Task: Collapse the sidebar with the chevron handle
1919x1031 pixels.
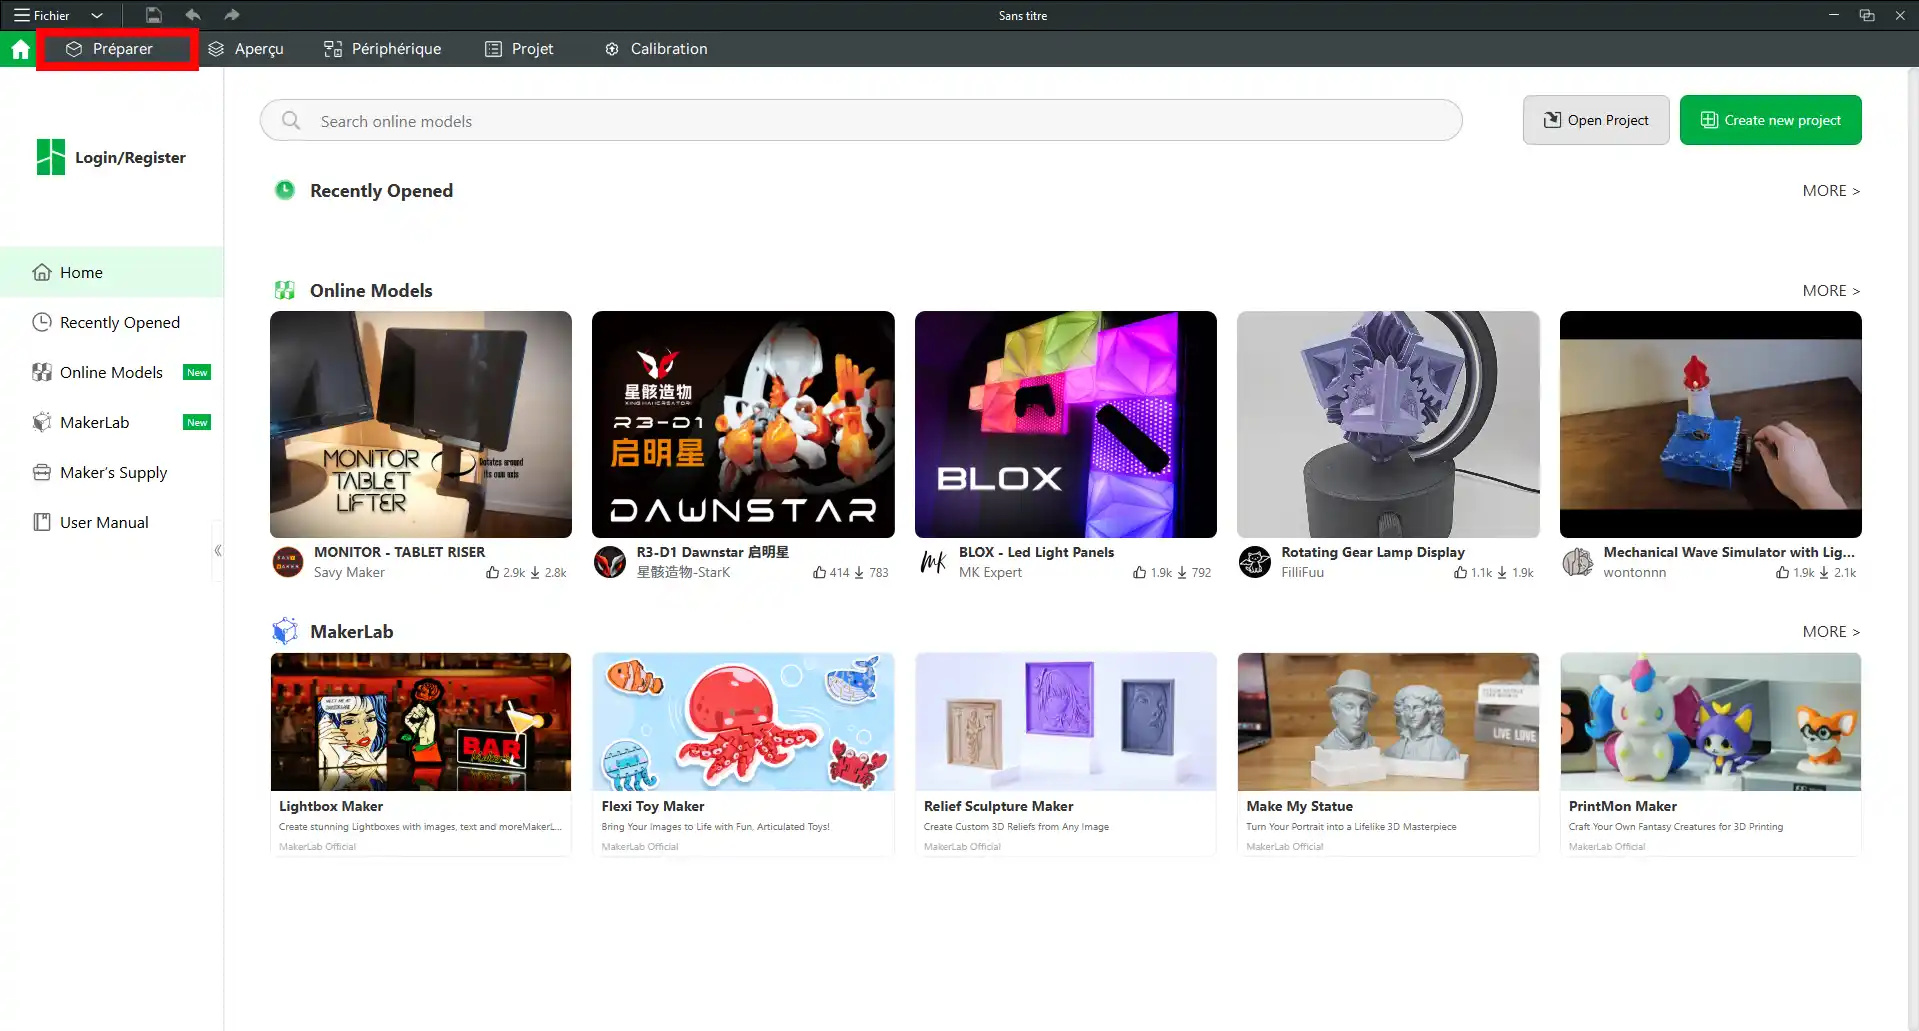Action: 217,550
